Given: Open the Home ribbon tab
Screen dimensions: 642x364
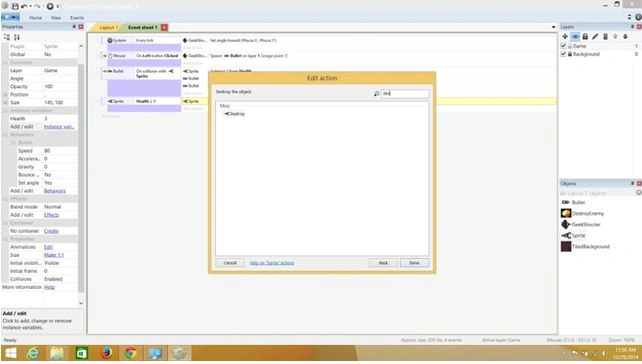Looking at the screenshot, I should point(36,18).
